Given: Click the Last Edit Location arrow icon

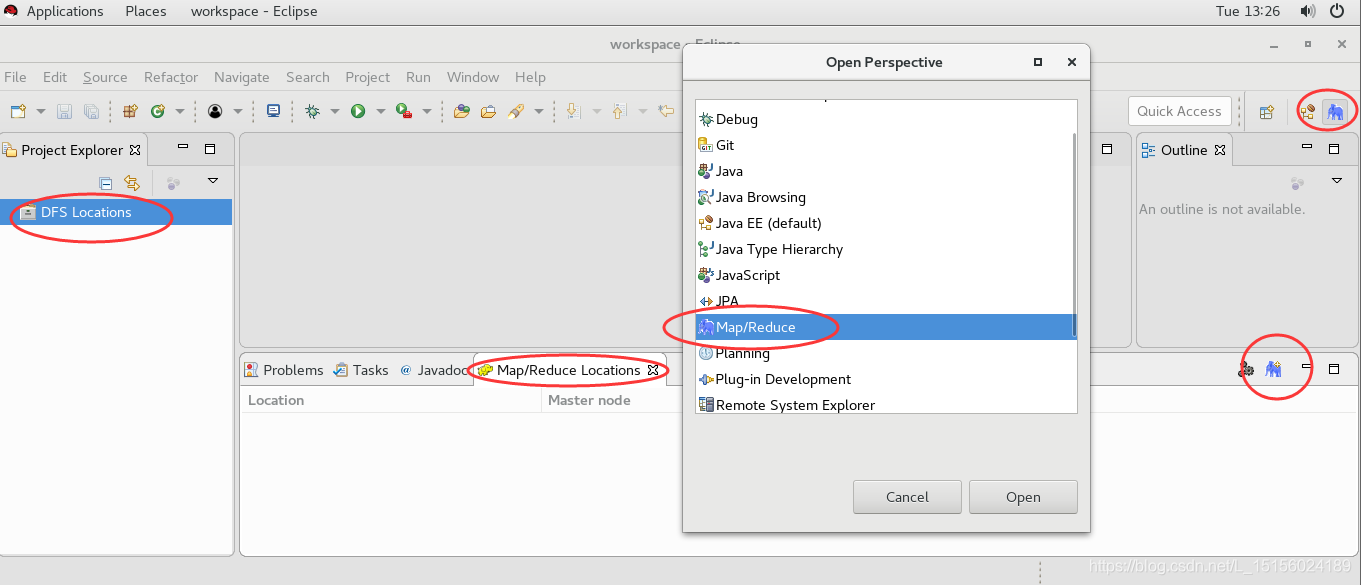Looking at the screenshot, I should pyautogui.click(x=665, y=112).
